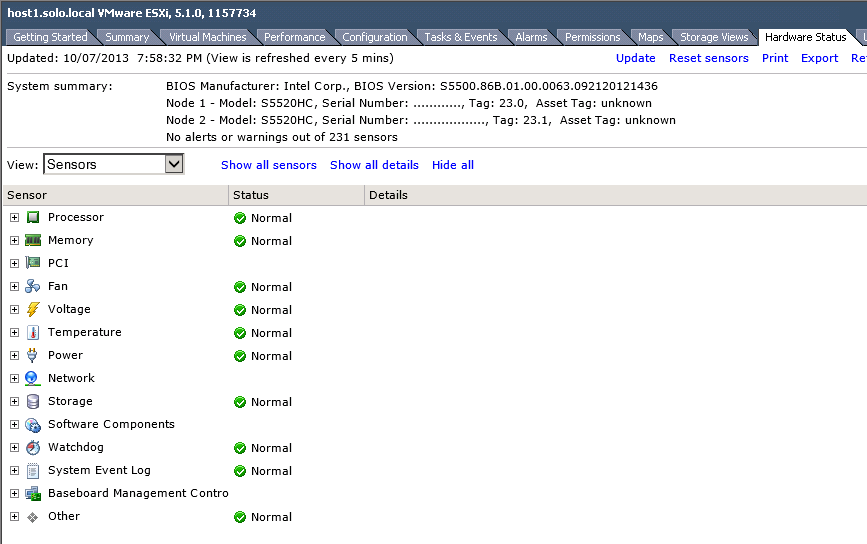Image resolution: width=867 pixels, height=544 pixels.
Task: Click the Print link
Action: tap(775, 58)
